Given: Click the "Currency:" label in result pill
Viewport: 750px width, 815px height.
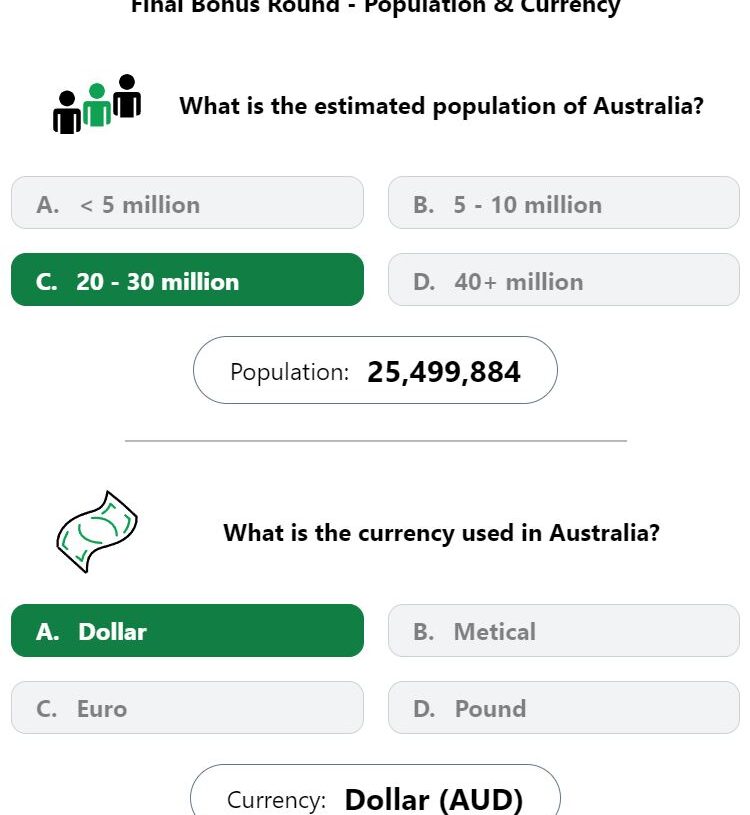Looking at the screenshot, I should pos(276,800).
